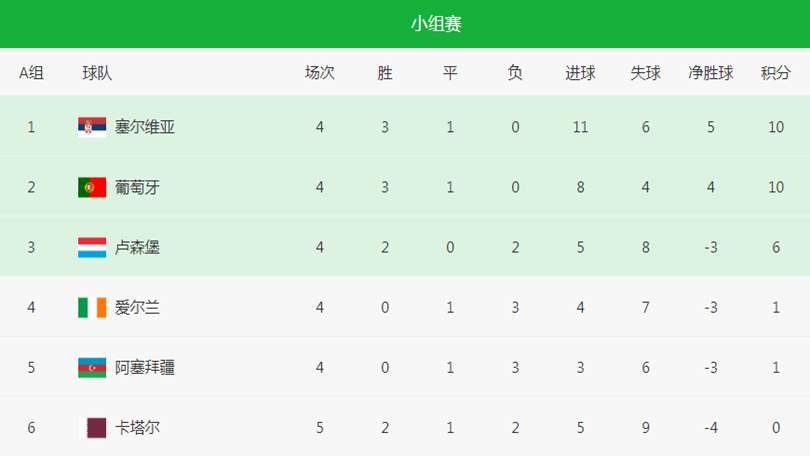Click the 净胜球 column header
Image resolution: width=810 pixels, height=456 pixels.
[x=711, y=73]
